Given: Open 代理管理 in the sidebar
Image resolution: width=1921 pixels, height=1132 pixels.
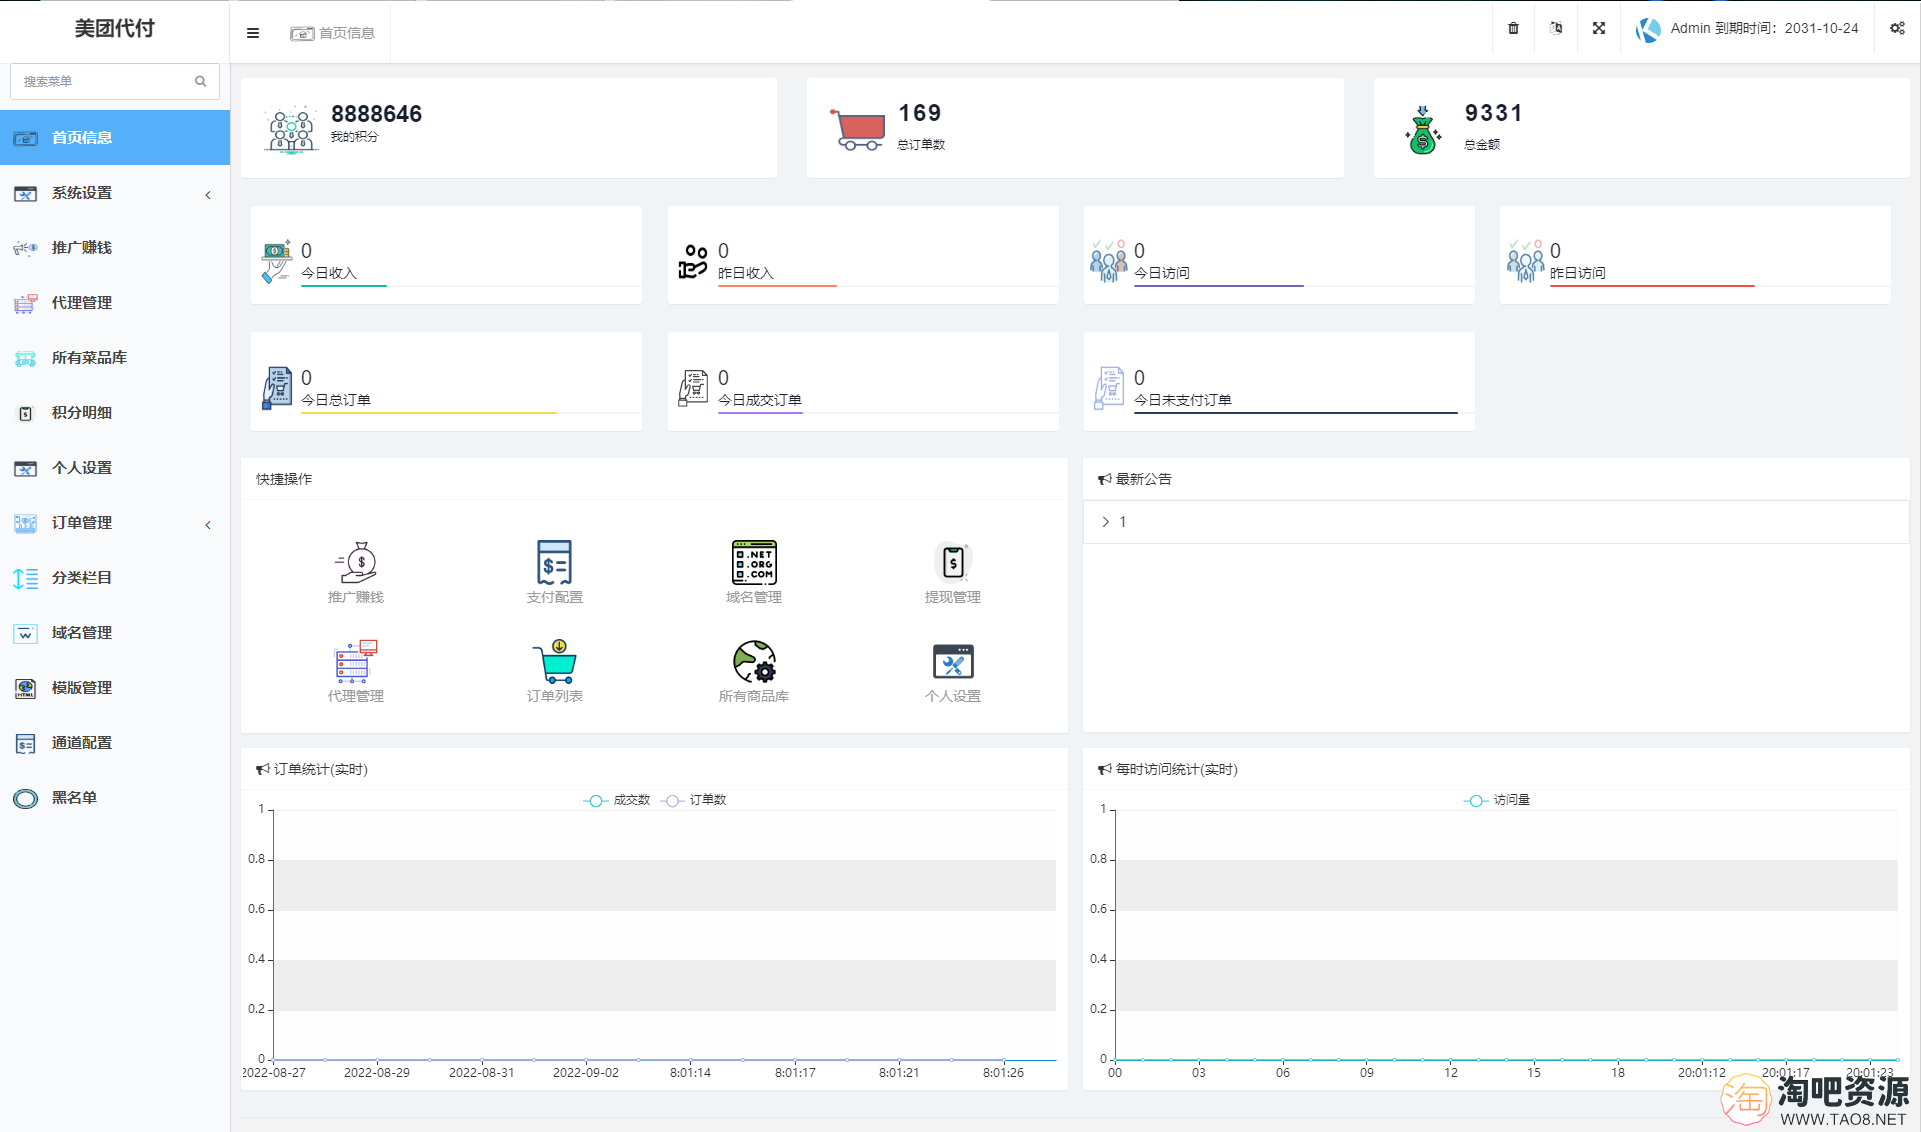Looking at the screenshot, I should pyautogui.click(x=115, y=303).
